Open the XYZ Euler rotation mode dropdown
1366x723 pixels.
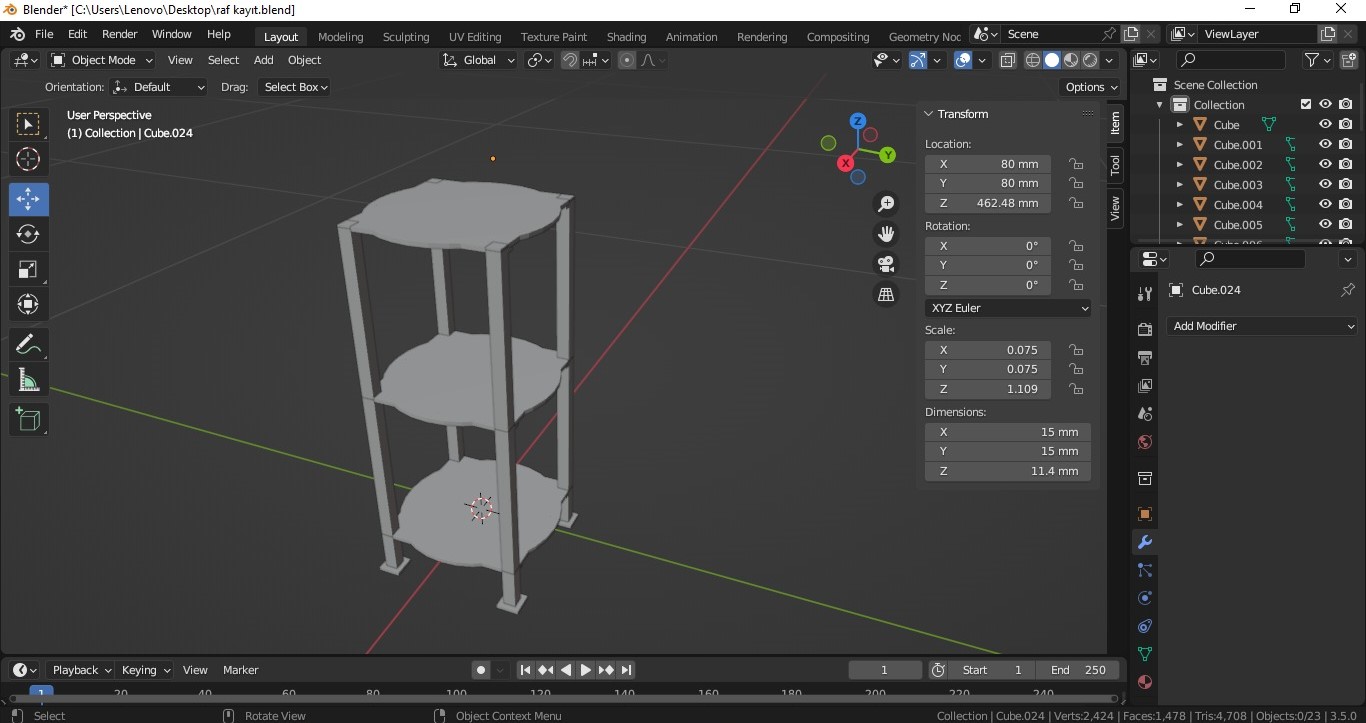1008,308
